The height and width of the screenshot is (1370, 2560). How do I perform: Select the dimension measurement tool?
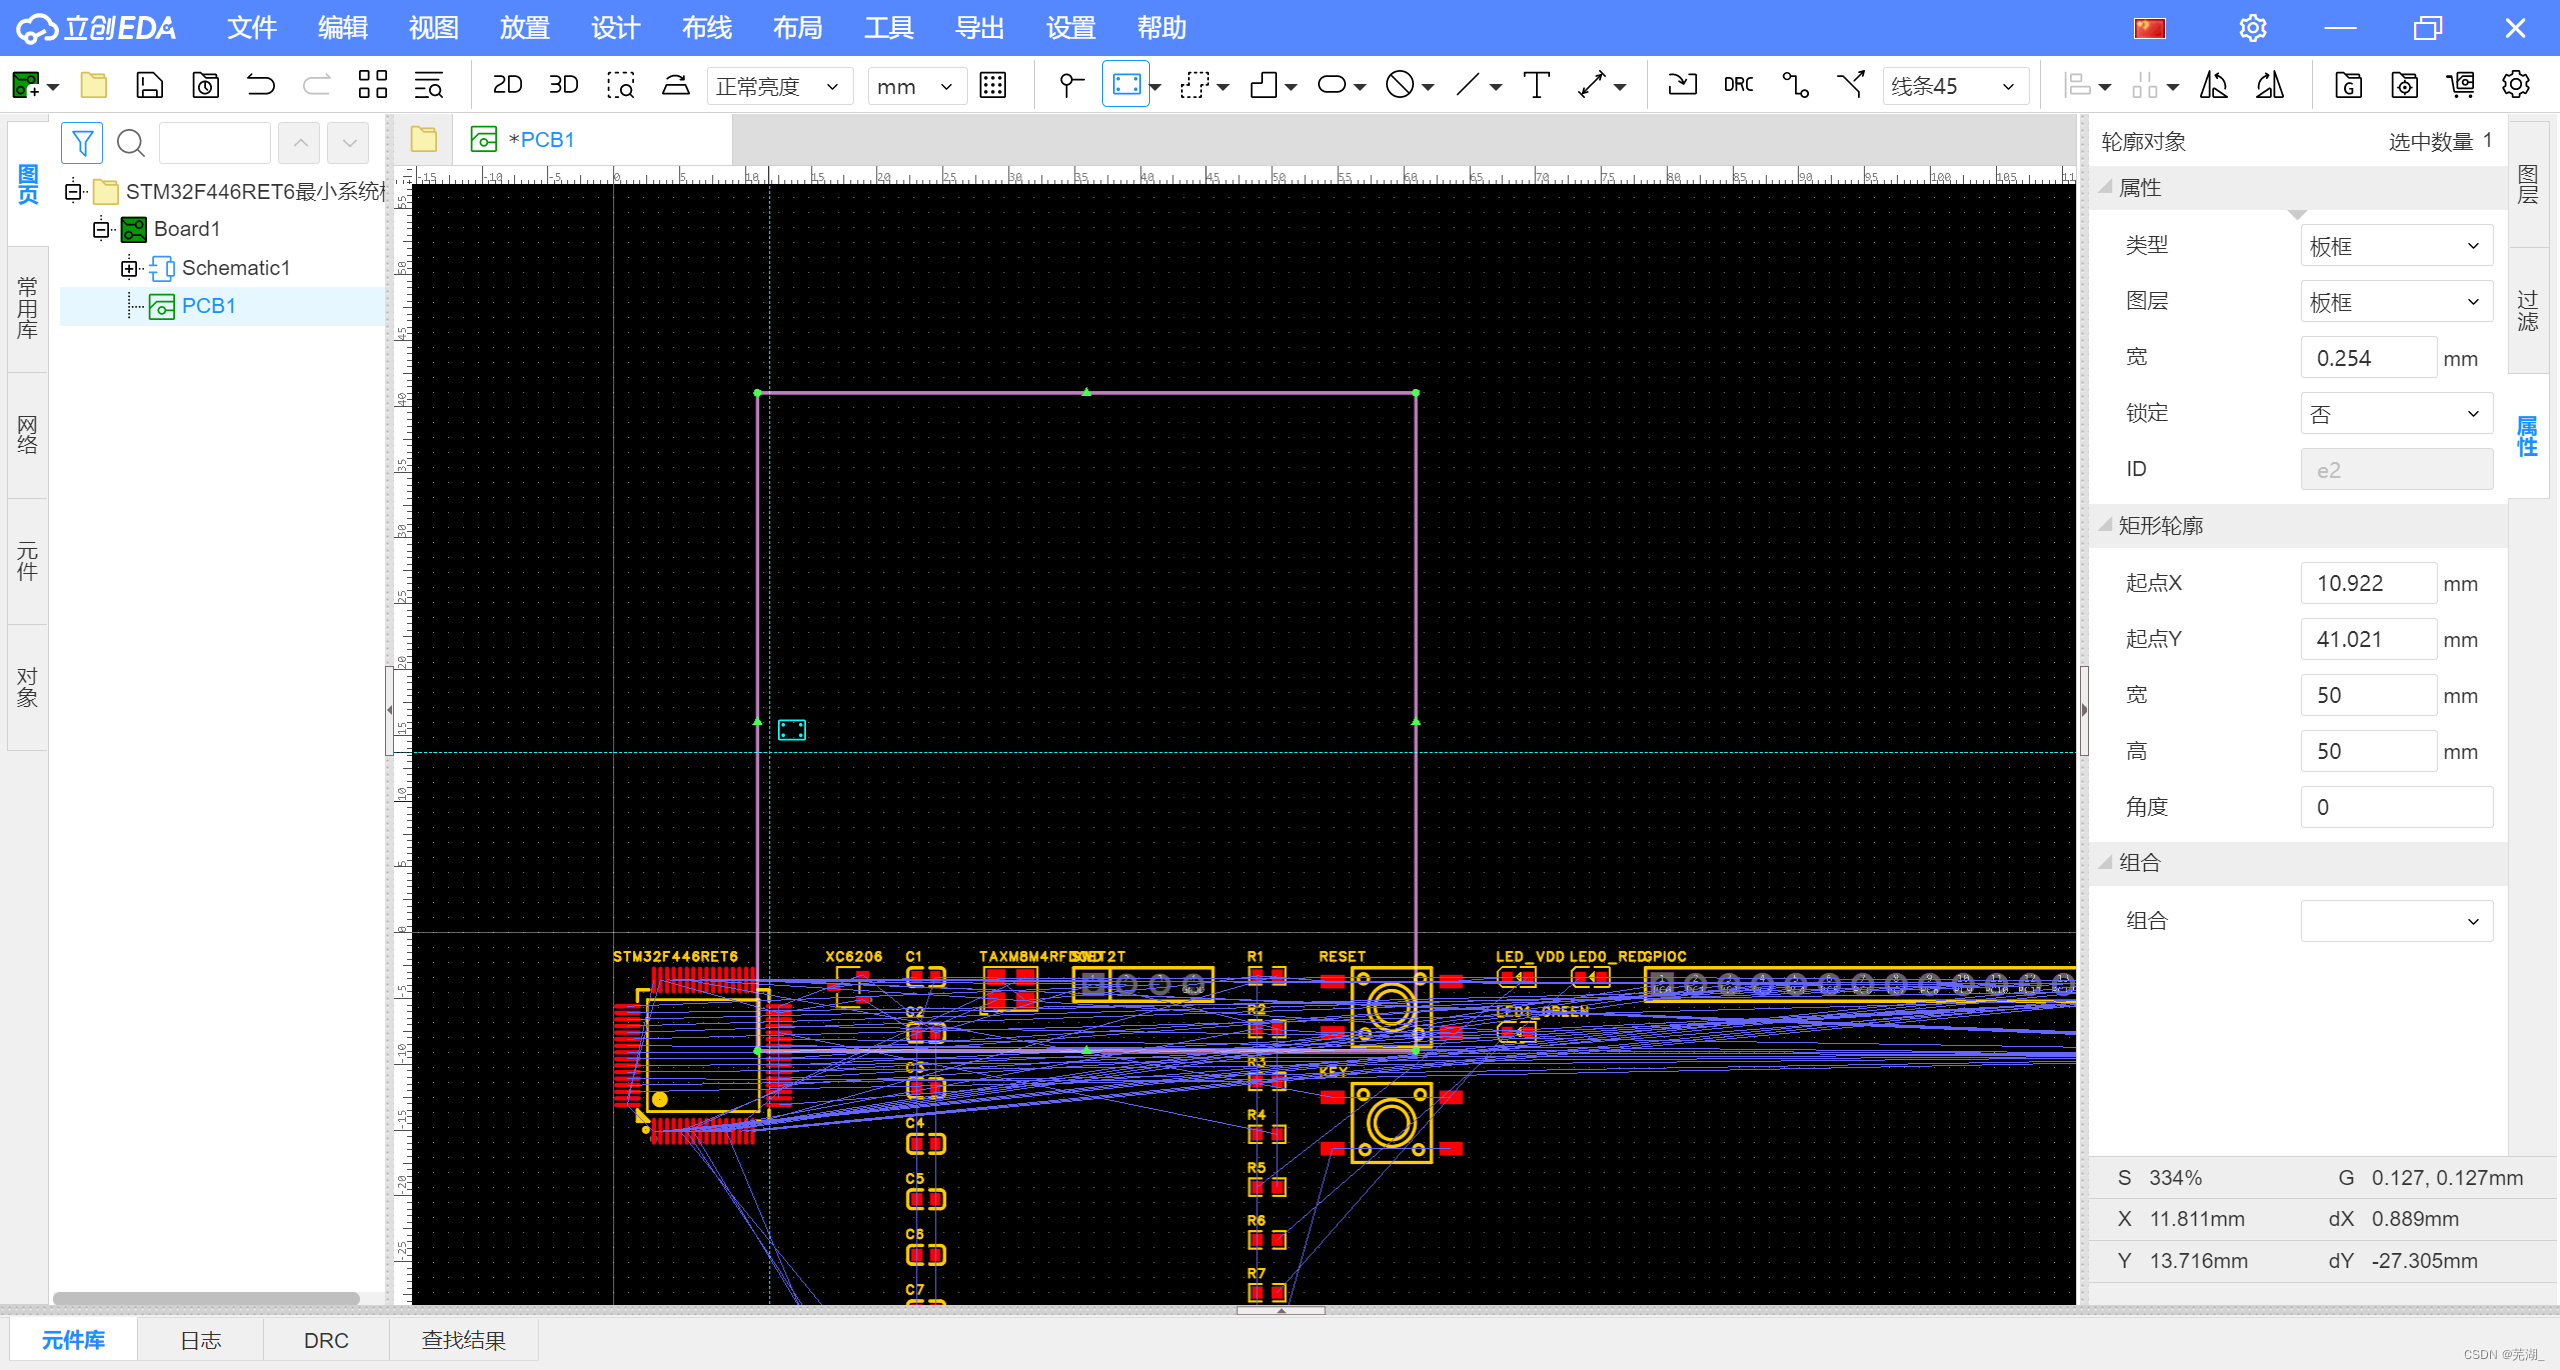(1592, 85)
